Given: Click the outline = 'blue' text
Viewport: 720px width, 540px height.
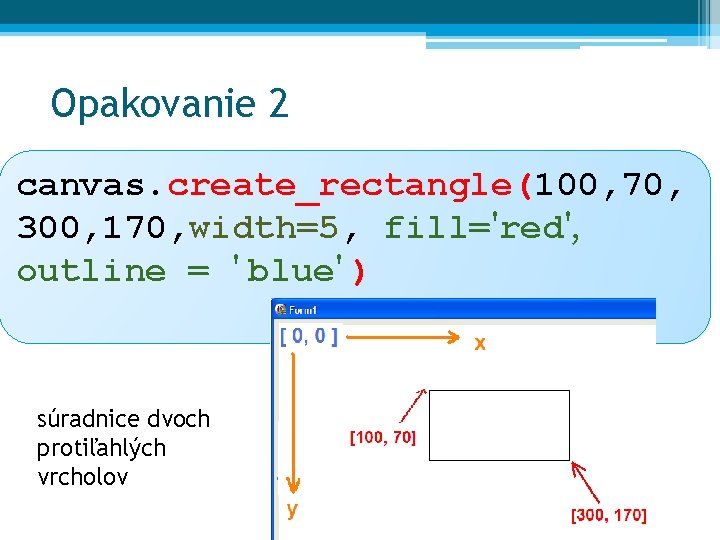Looking at the screenshot, I should (180, 271).
